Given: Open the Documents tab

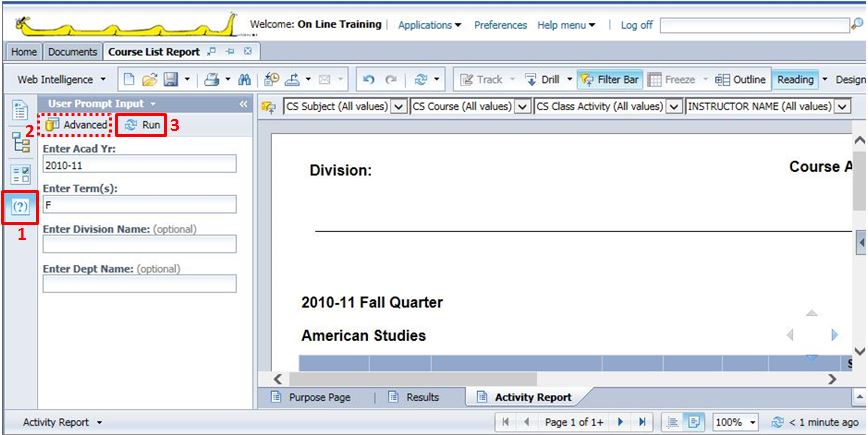Looking at the screenshot, I should point(73,52).
